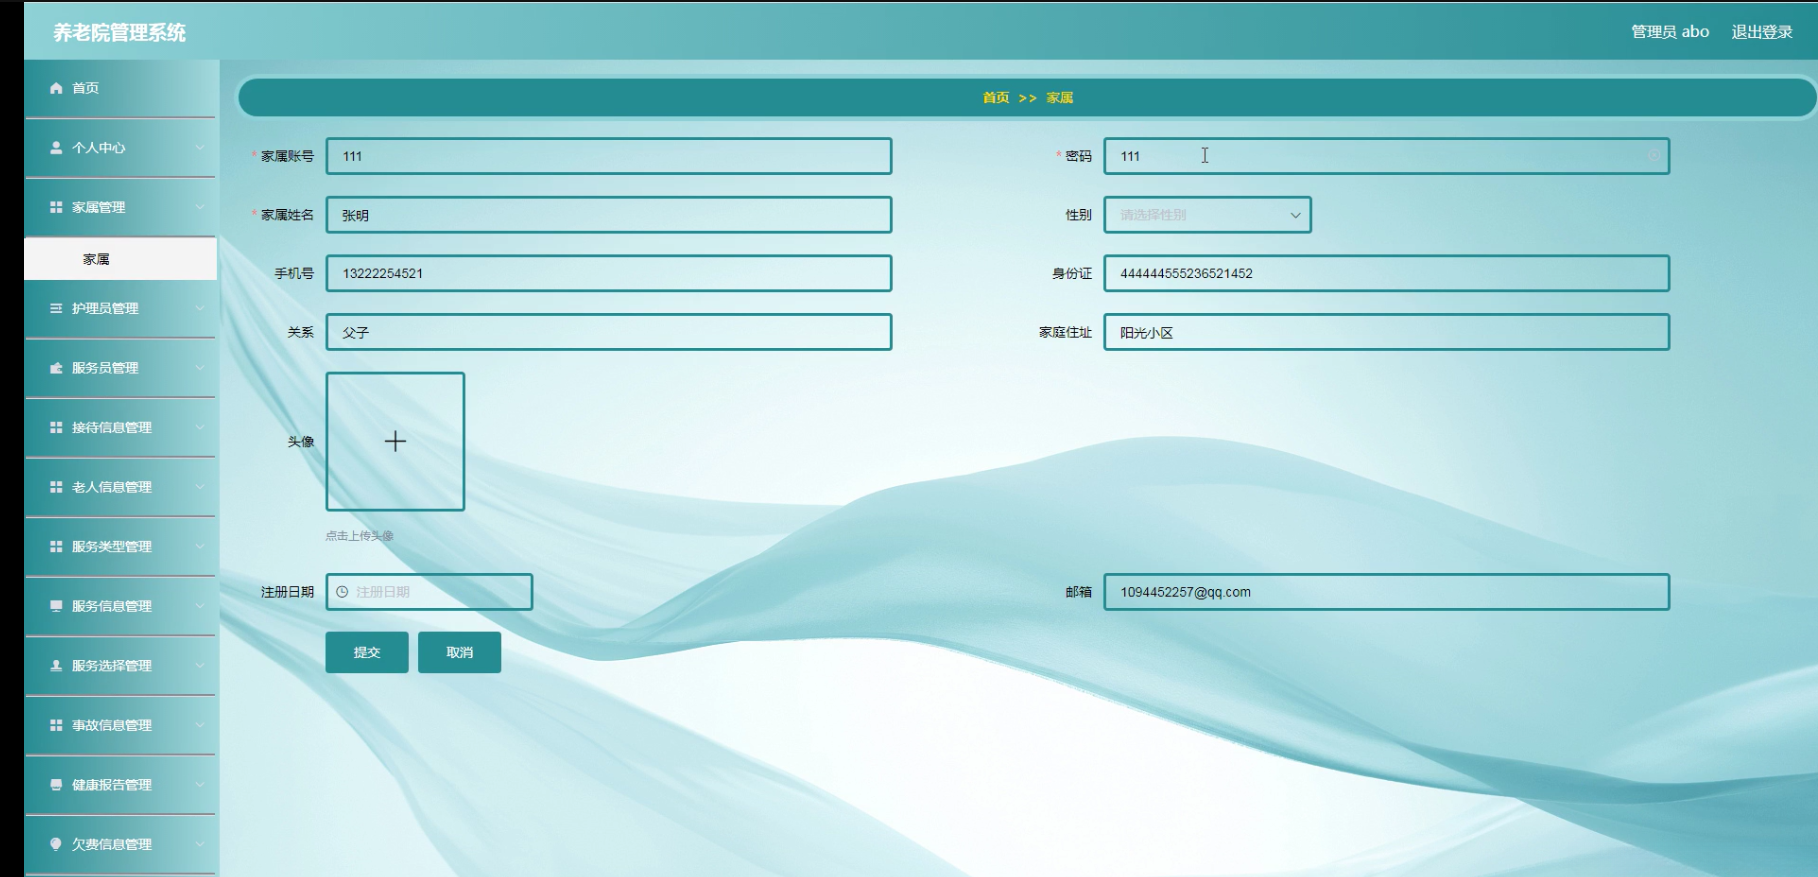Open 健康报告管理 sidebar menu
1818x877 pixels.
point(120,785)
